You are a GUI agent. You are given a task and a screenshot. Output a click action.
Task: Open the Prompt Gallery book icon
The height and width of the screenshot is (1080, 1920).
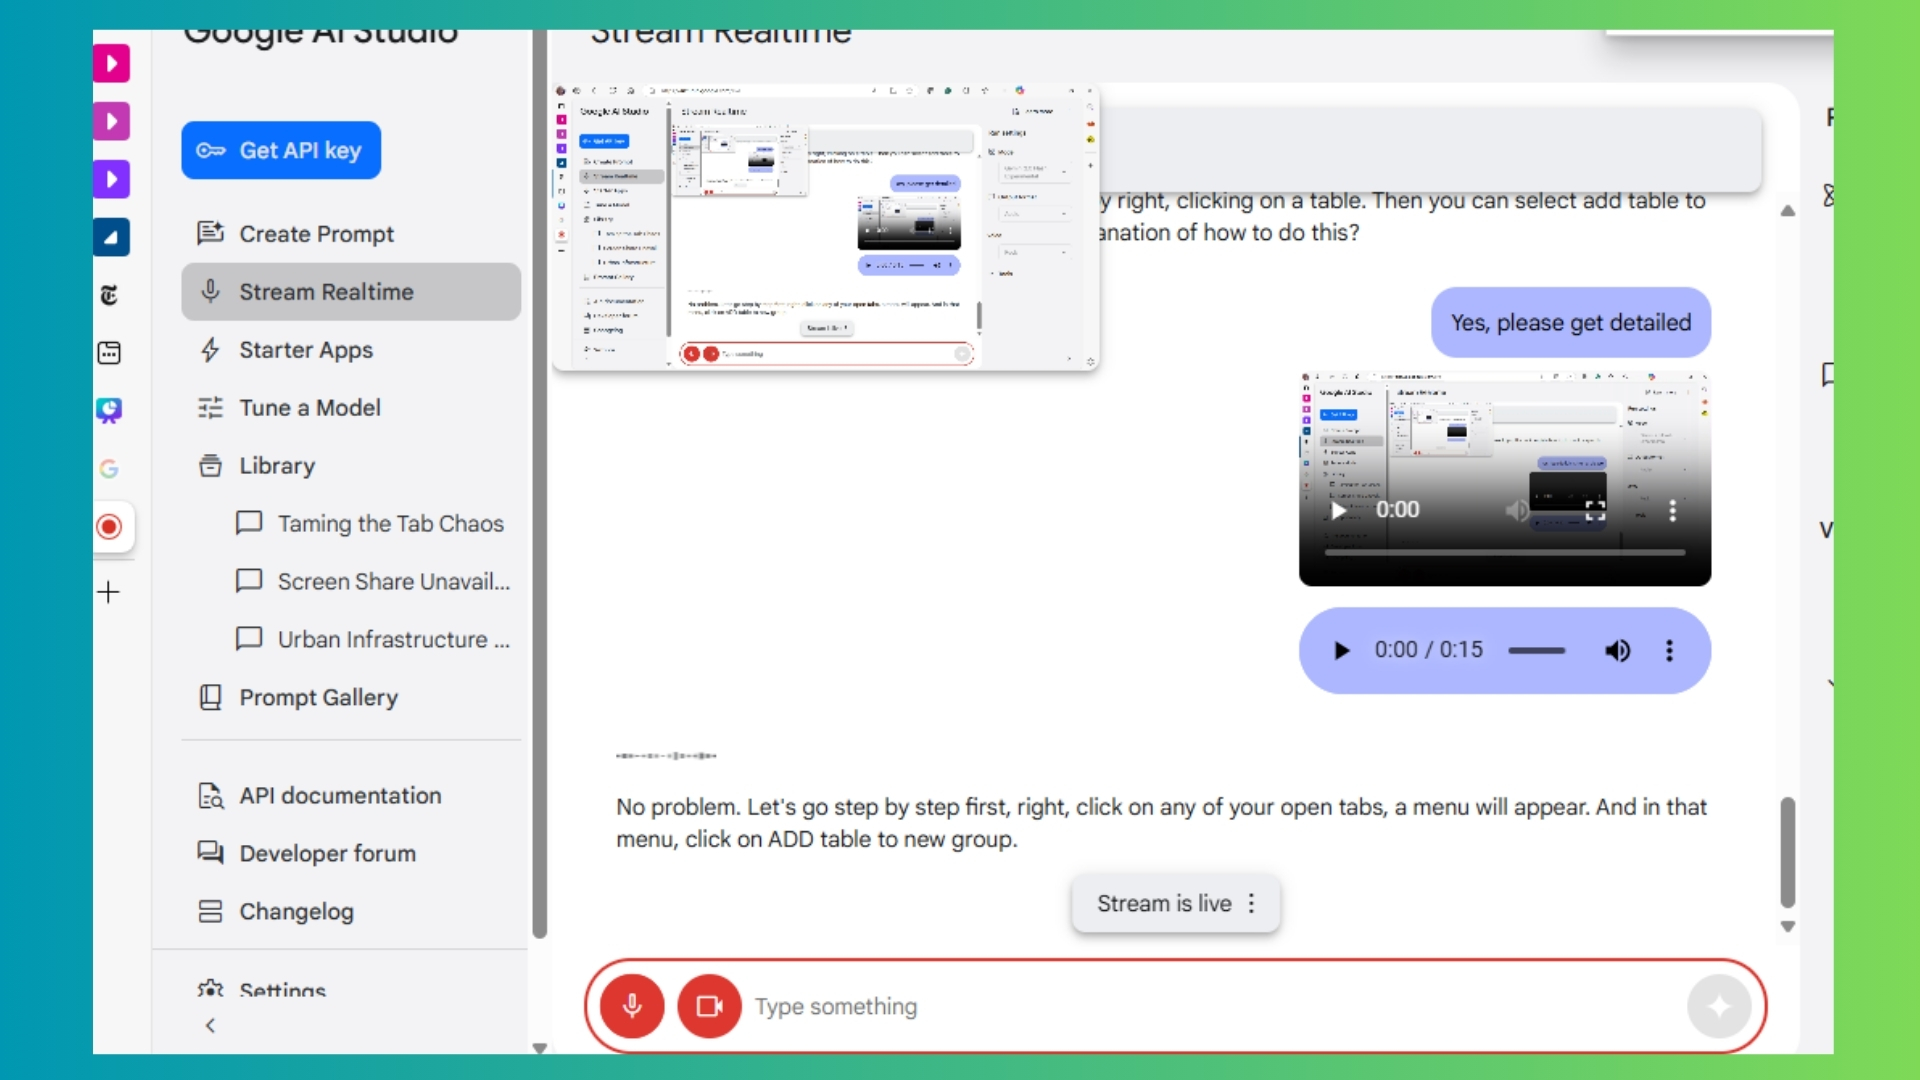210,697
